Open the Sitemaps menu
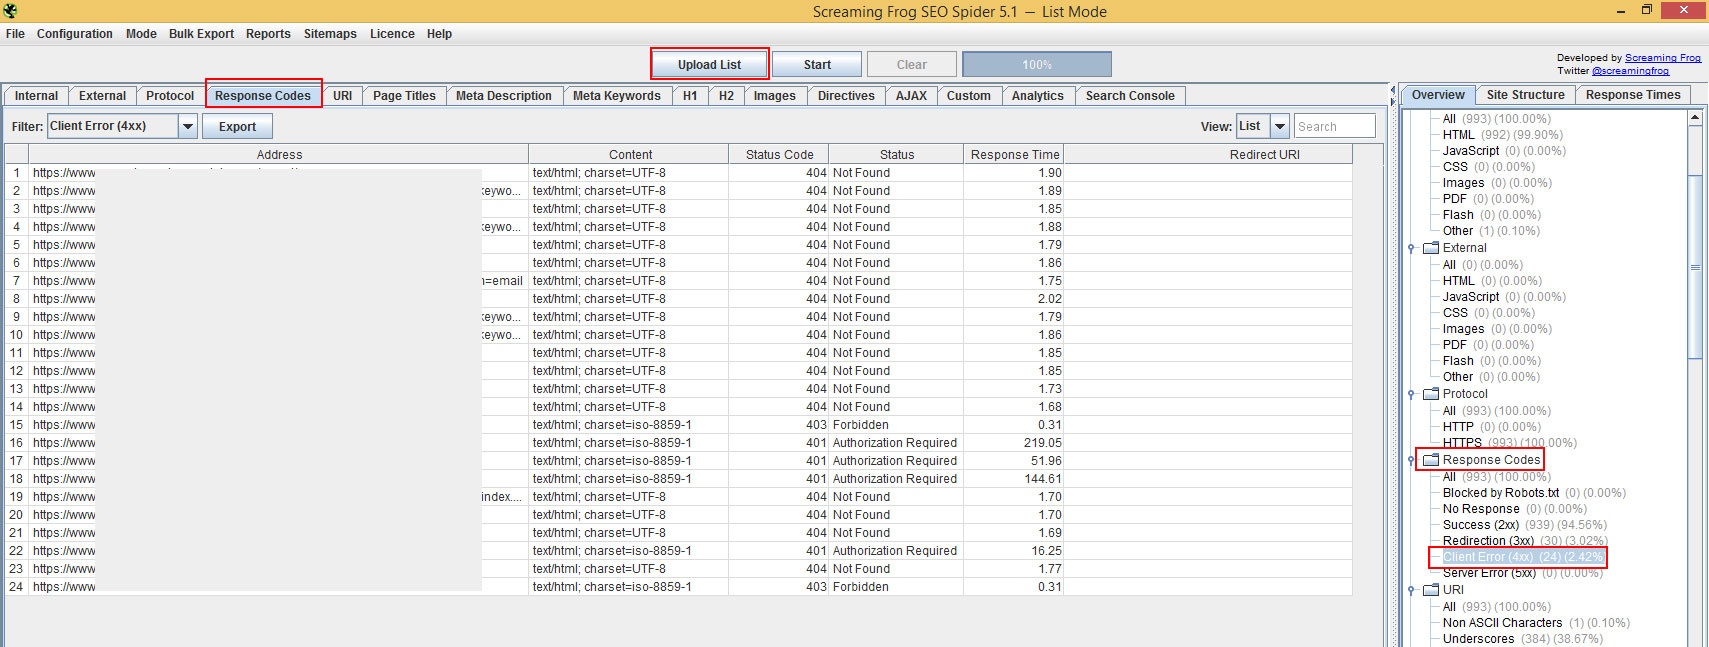This screenshot has height=647, width=1709. tap(330, 34)
